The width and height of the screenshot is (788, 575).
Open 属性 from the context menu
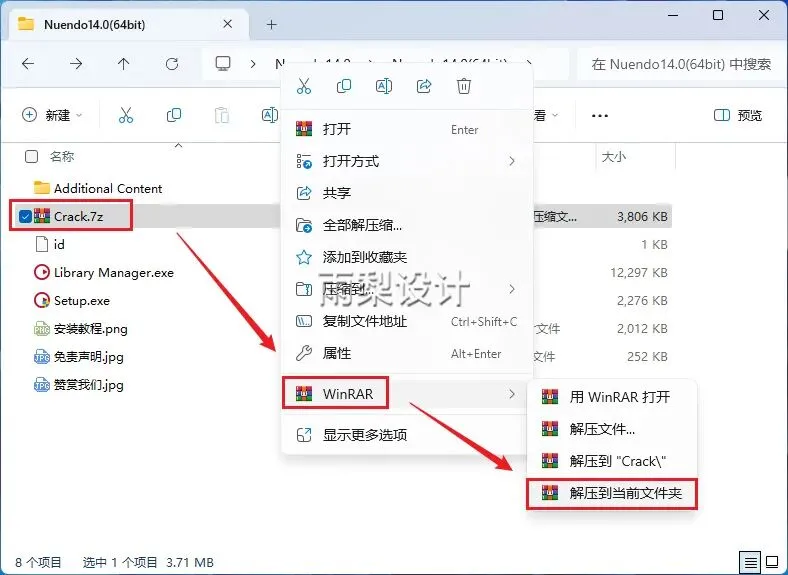[406, 354]
